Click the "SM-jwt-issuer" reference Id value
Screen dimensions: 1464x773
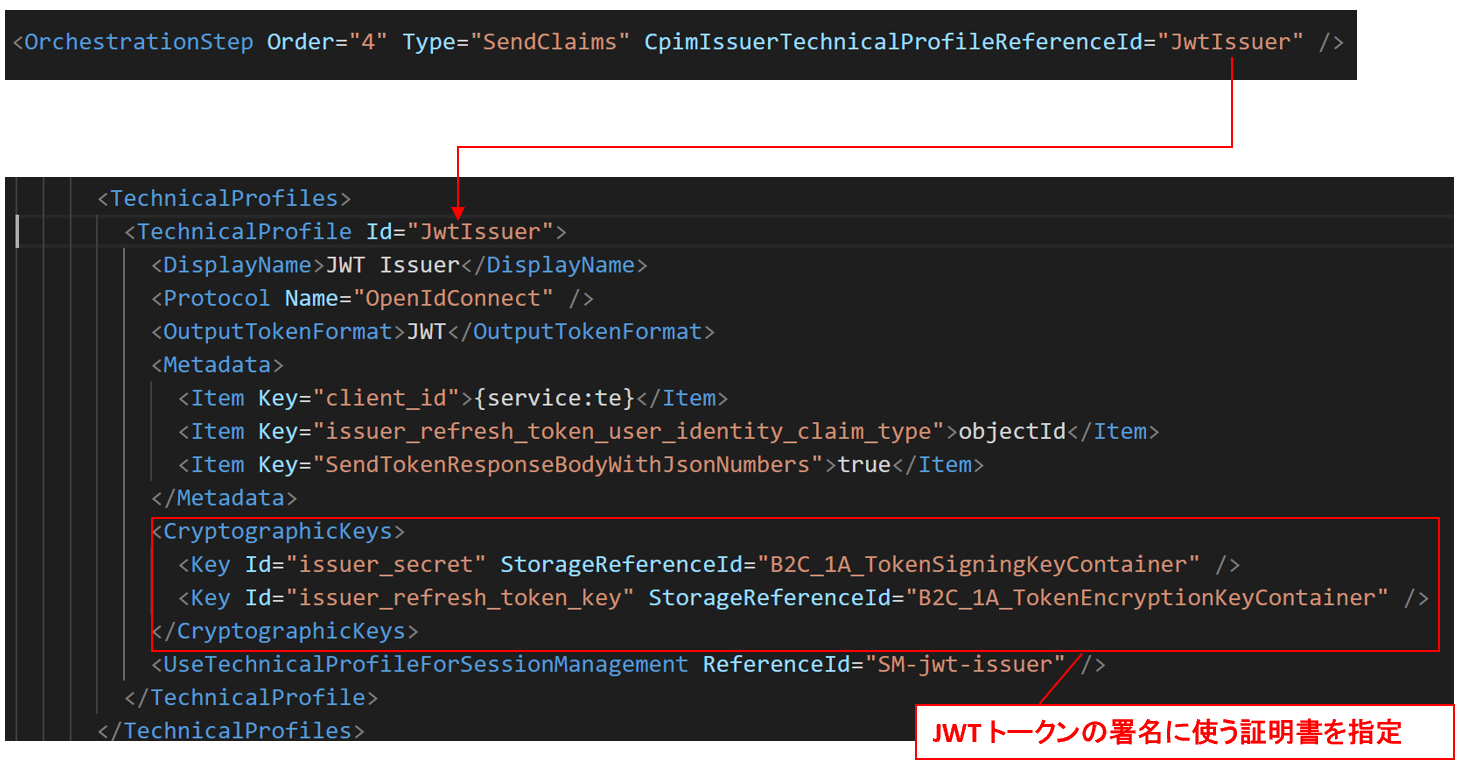point(965,664)
